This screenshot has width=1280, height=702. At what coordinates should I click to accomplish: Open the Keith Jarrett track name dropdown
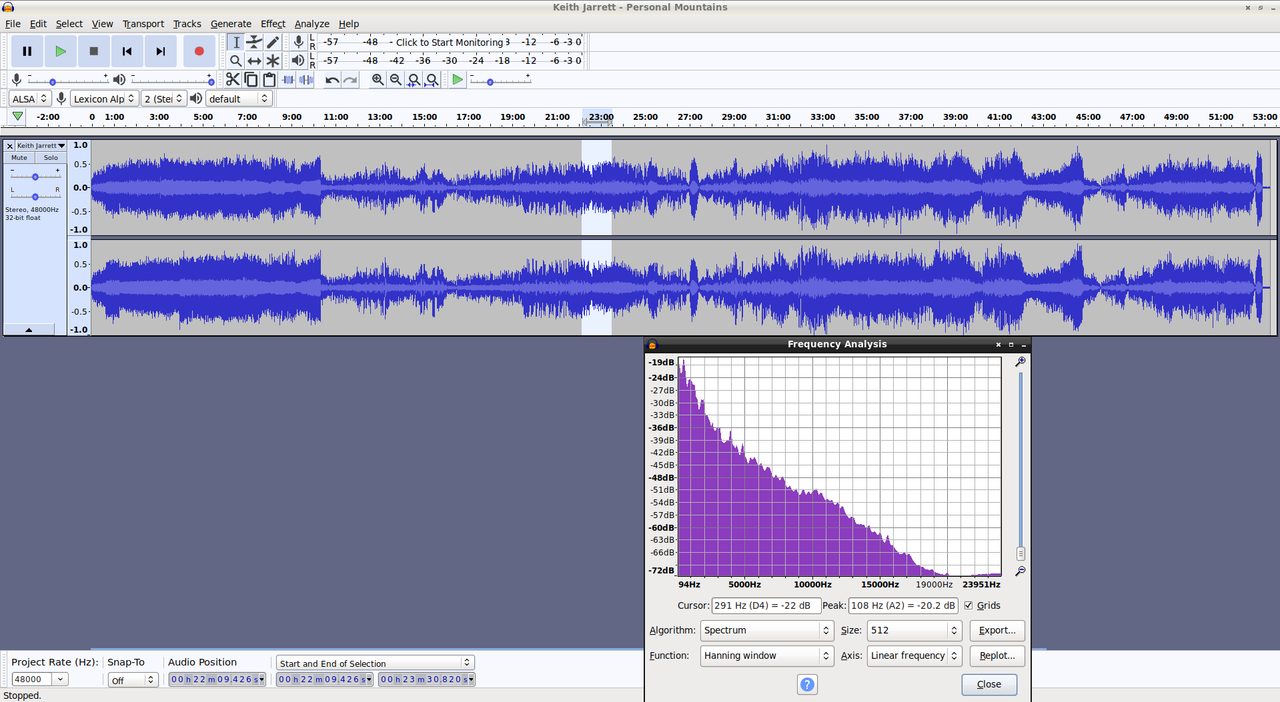click(41, 146)
